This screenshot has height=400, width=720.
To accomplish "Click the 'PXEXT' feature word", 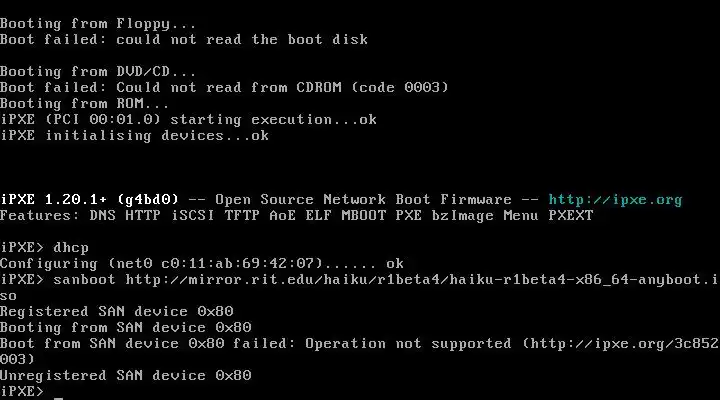I will 571,216.
